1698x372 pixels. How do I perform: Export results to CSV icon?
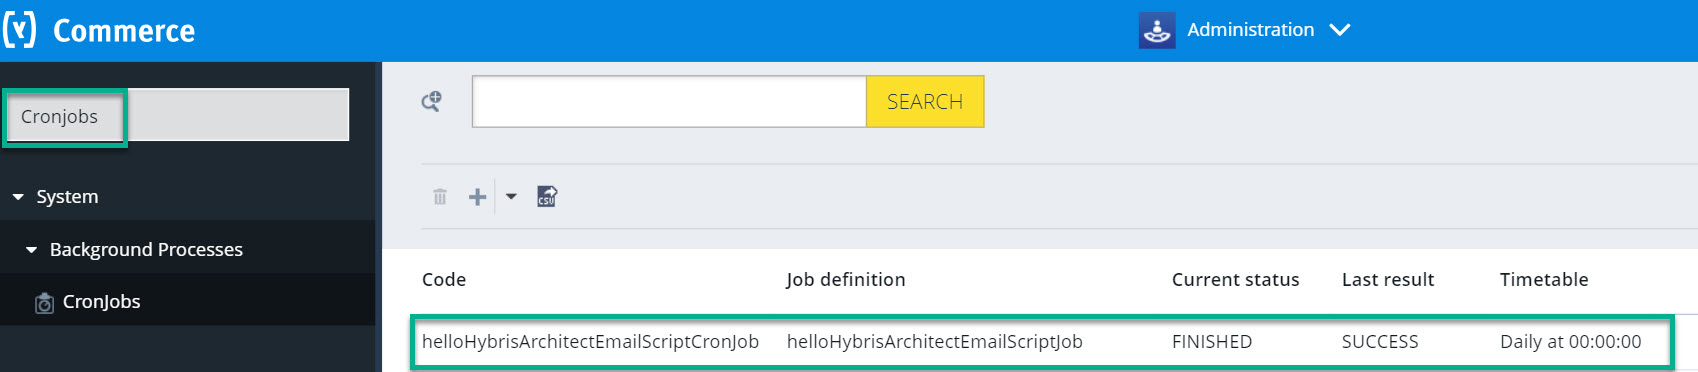547,196
